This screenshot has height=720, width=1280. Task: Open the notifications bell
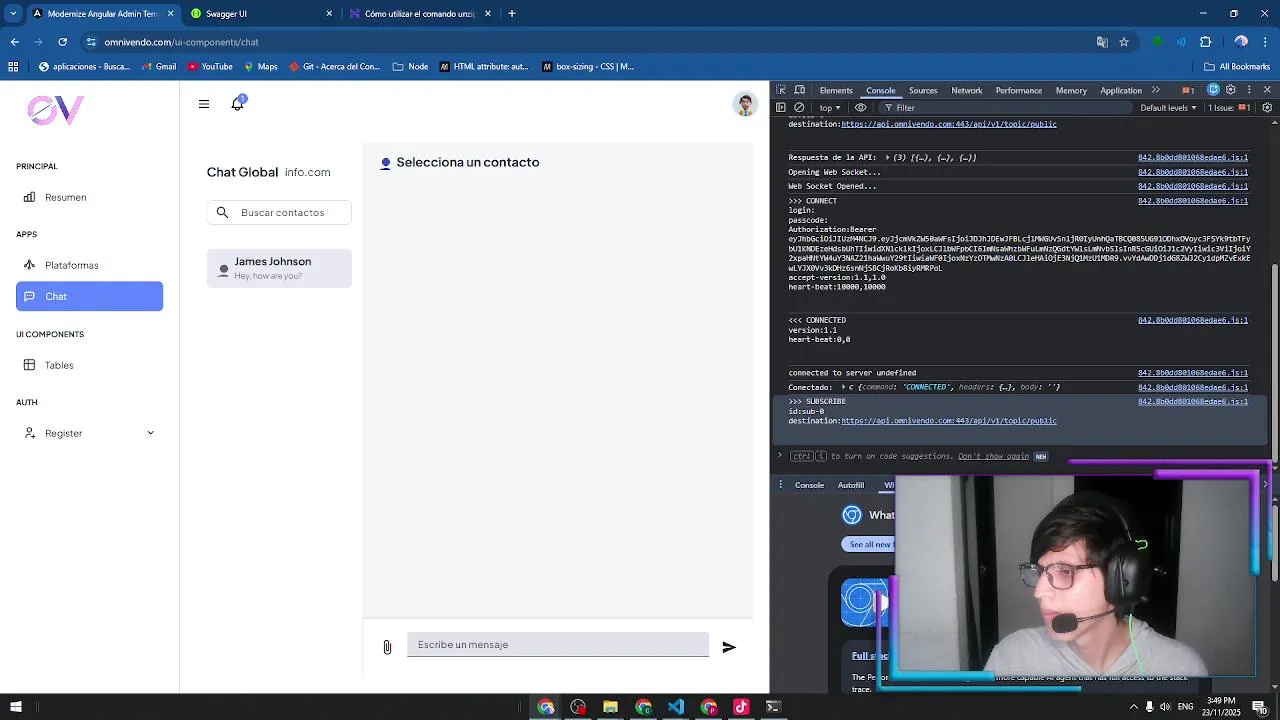tap(238, 103)
